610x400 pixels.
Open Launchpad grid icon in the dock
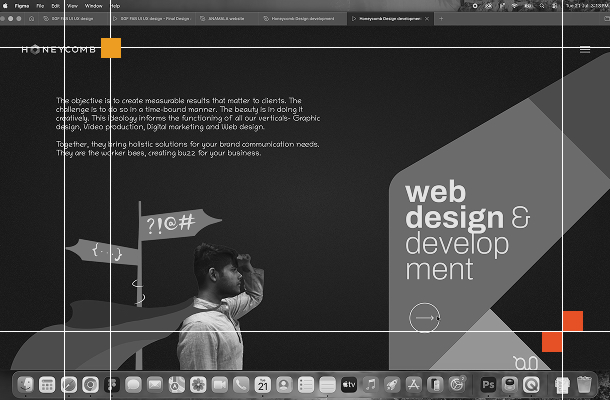pyautogui.click(x=47, y=385)
